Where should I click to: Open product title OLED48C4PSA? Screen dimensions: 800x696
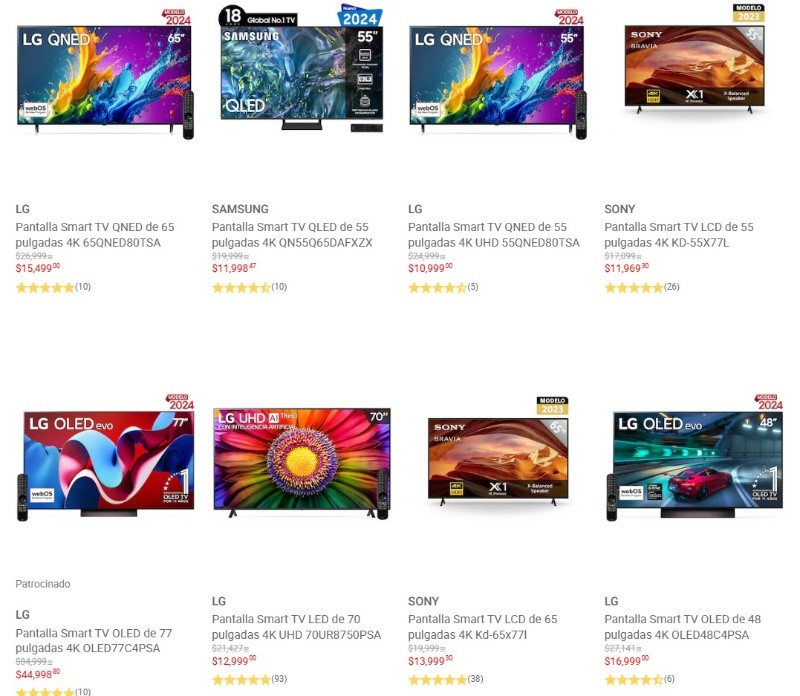(683, 627)
